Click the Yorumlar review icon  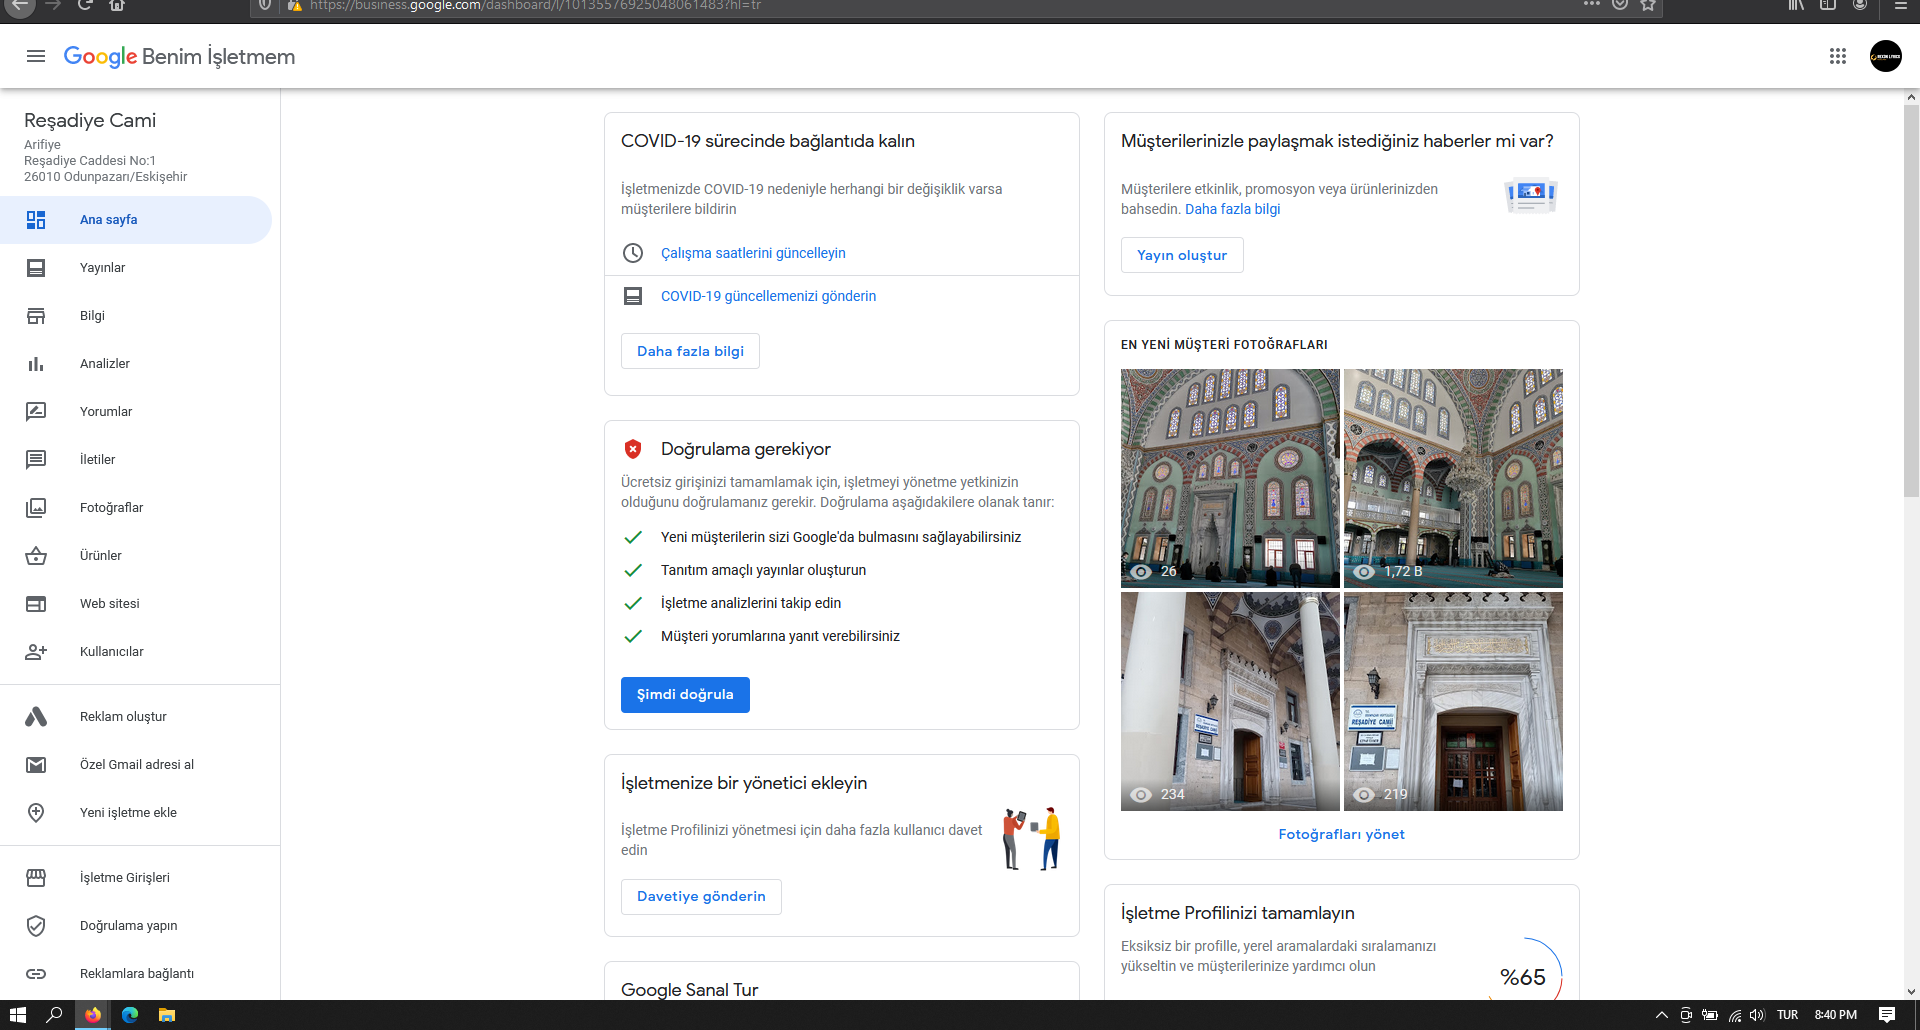[x=36, y=412]
